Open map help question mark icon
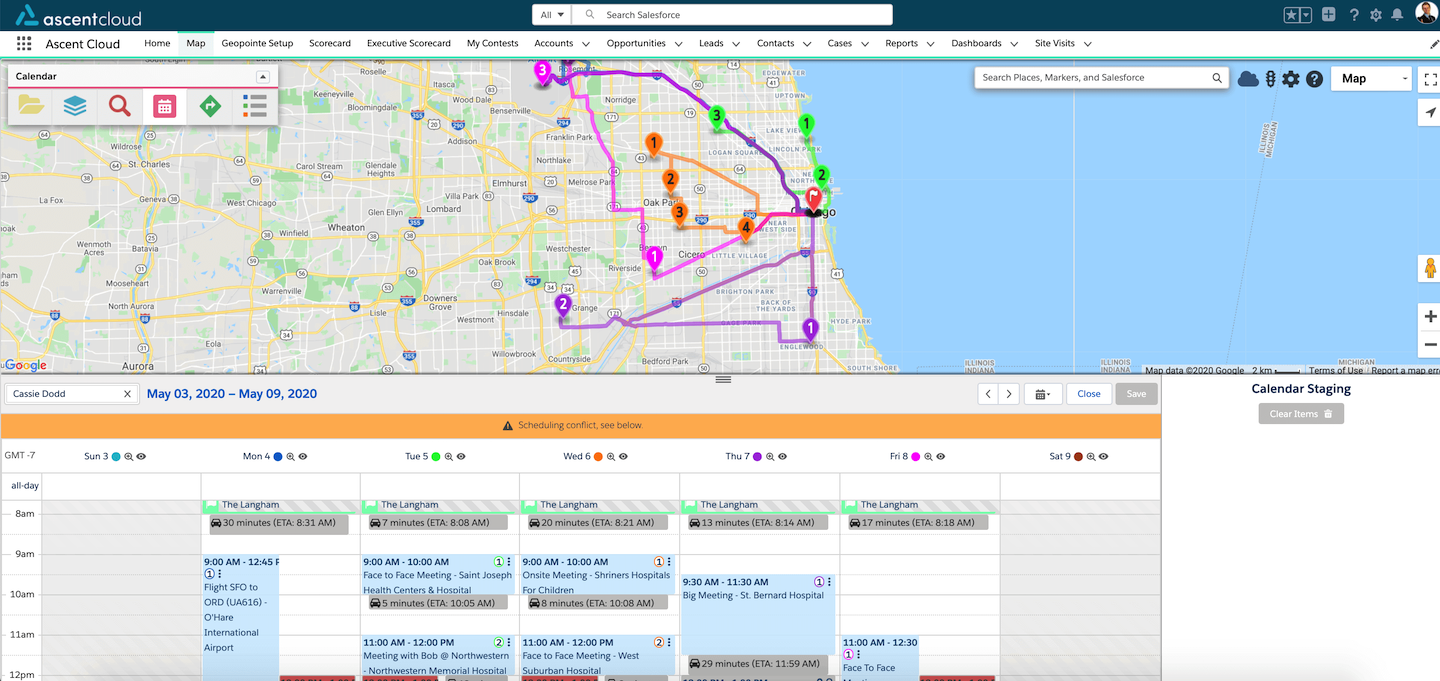 coord(1314,79)
